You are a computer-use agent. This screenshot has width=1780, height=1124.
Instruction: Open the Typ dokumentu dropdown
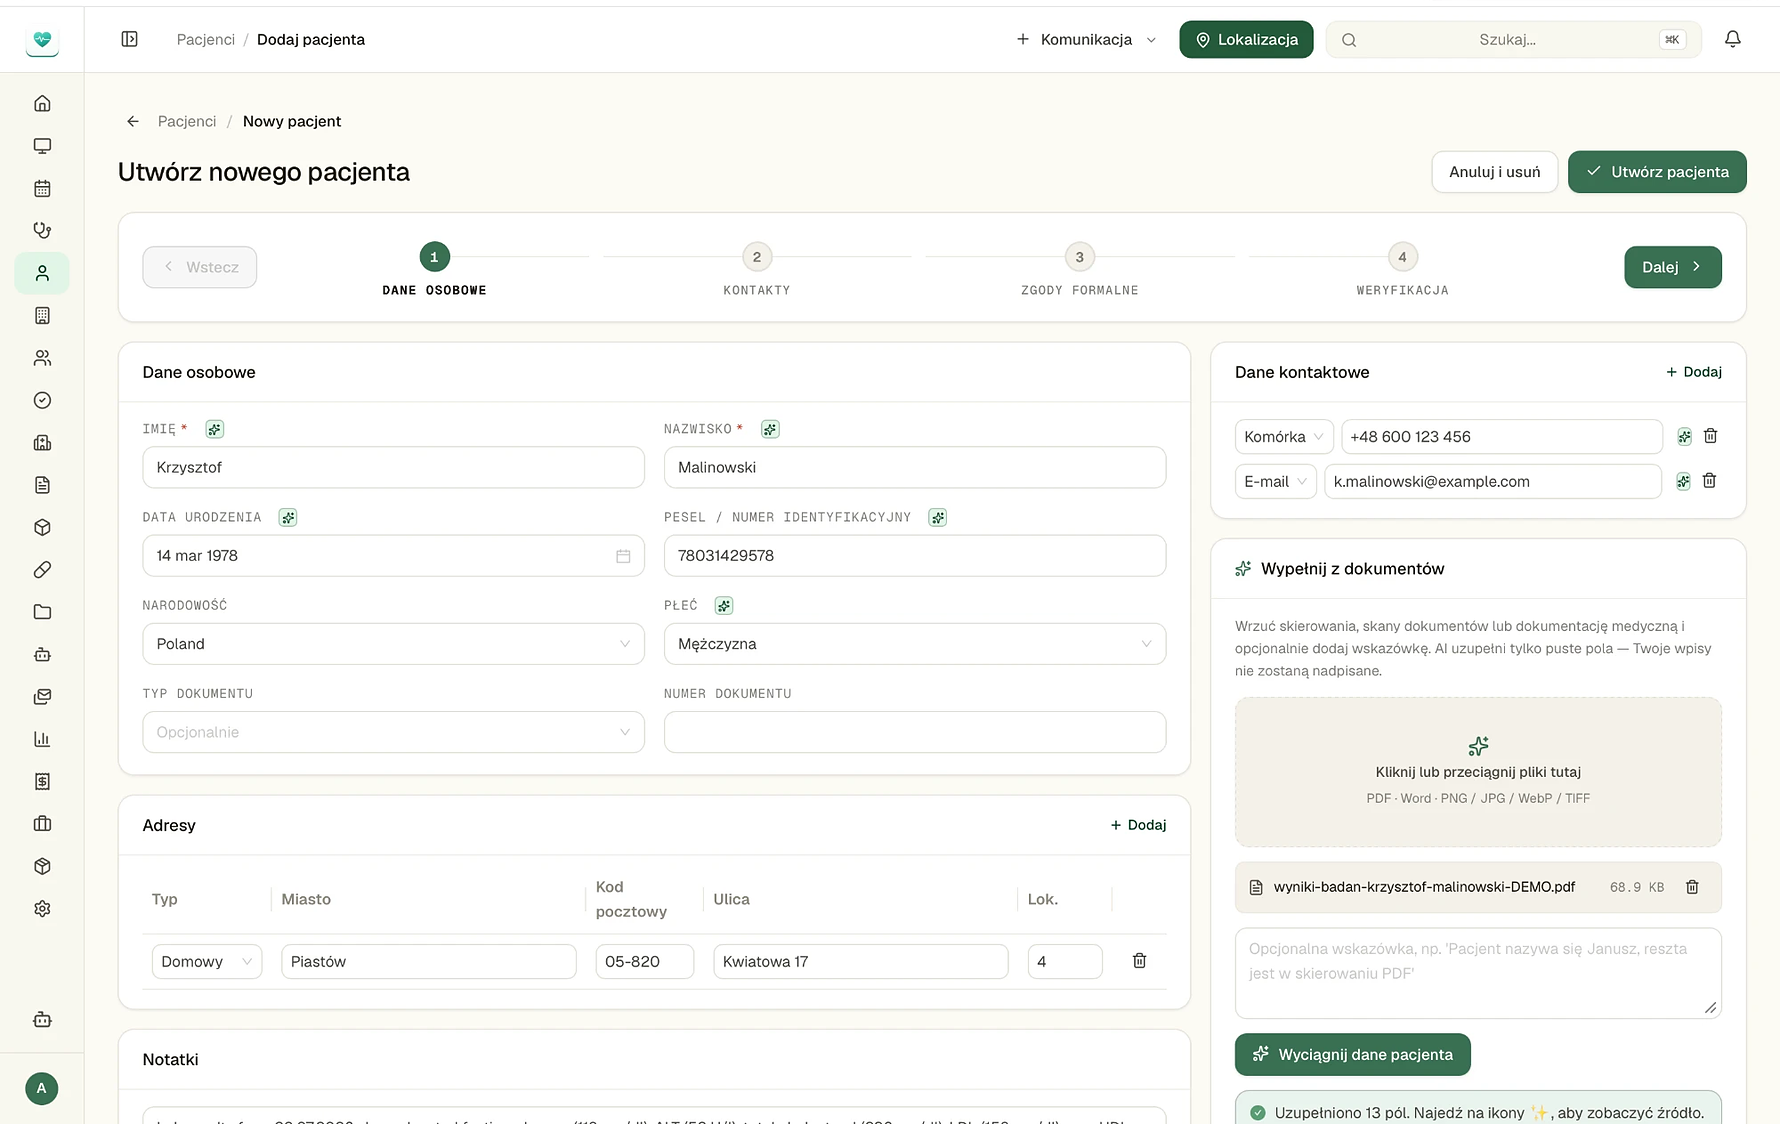393,732
